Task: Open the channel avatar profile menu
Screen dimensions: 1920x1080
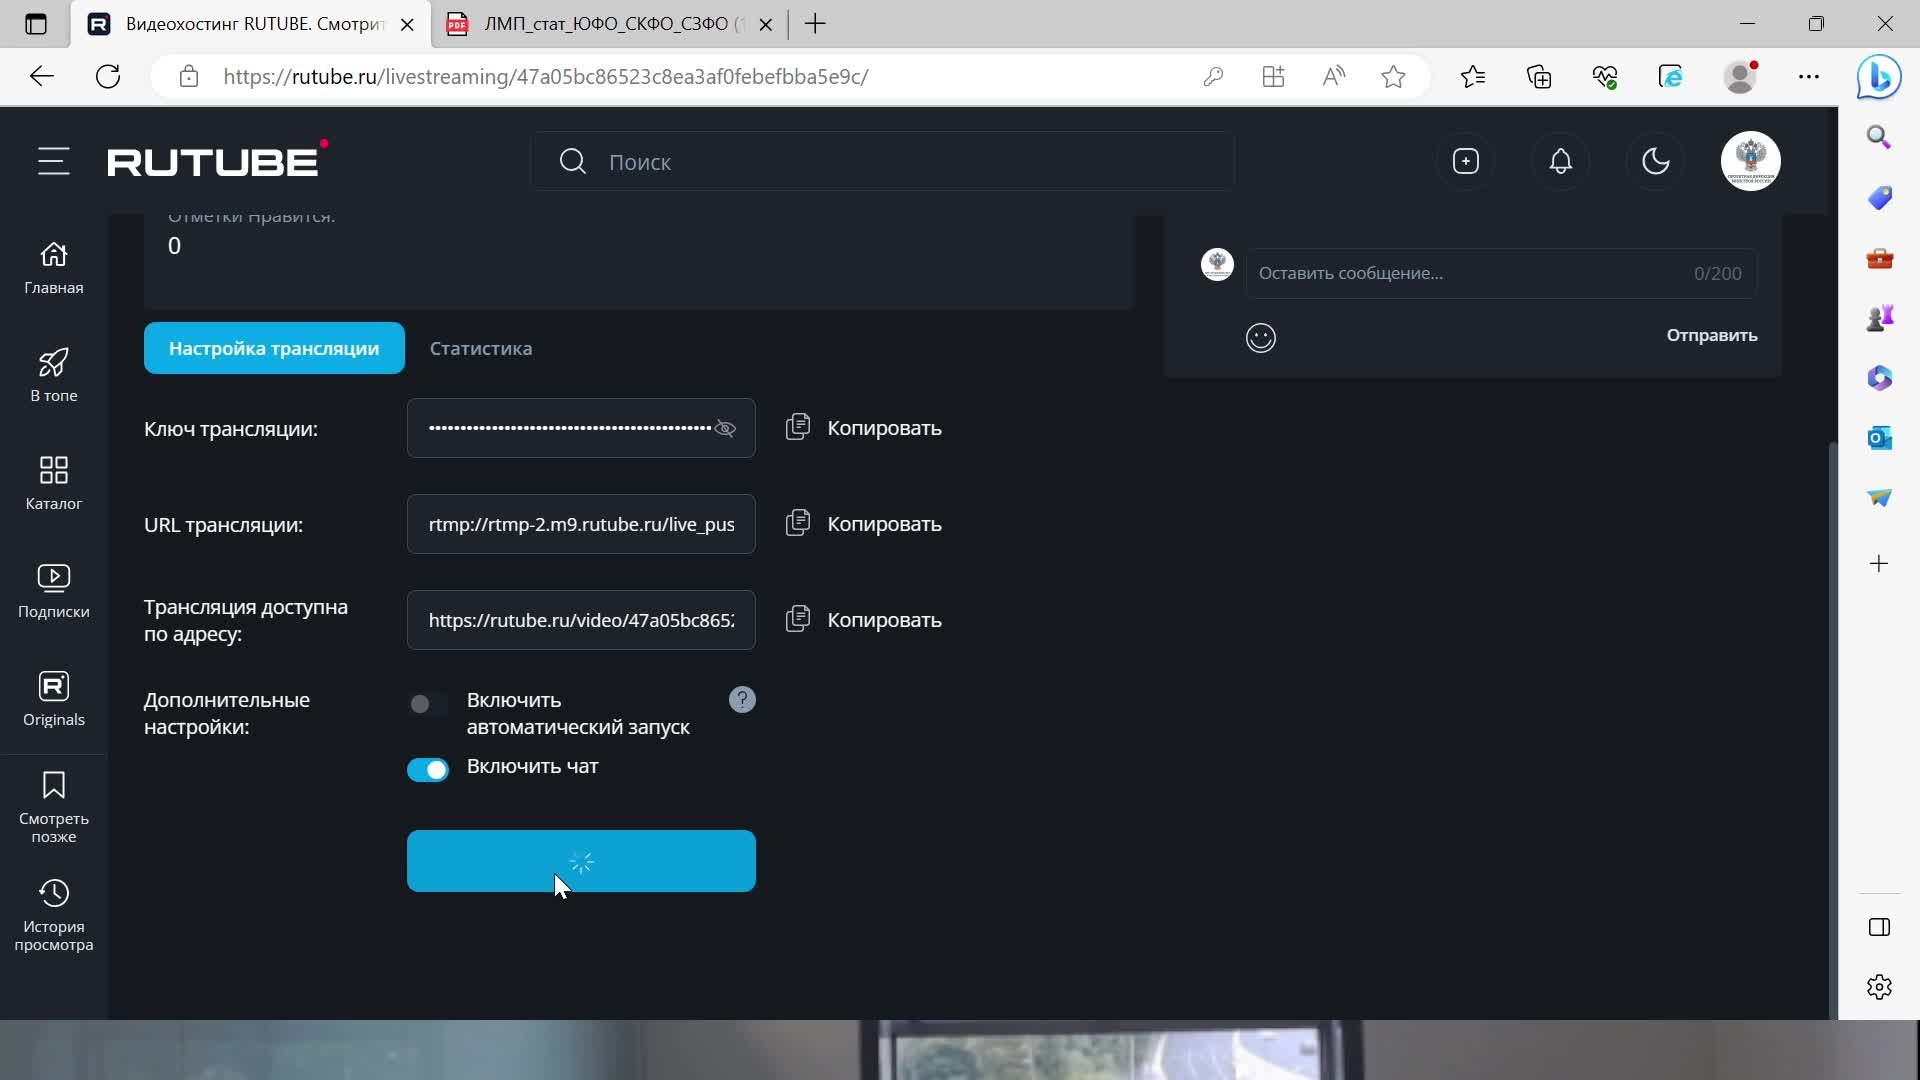Action: point(1750,161)
